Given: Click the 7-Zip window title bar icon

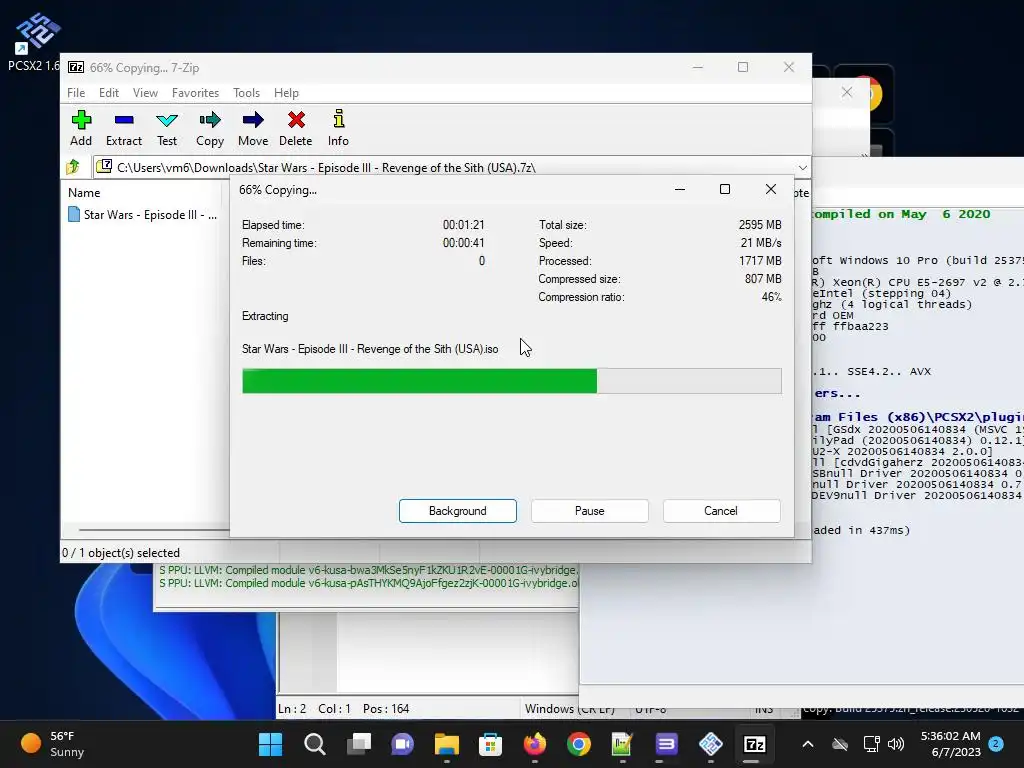Looking at the screenshot, I should click(76, 67).
